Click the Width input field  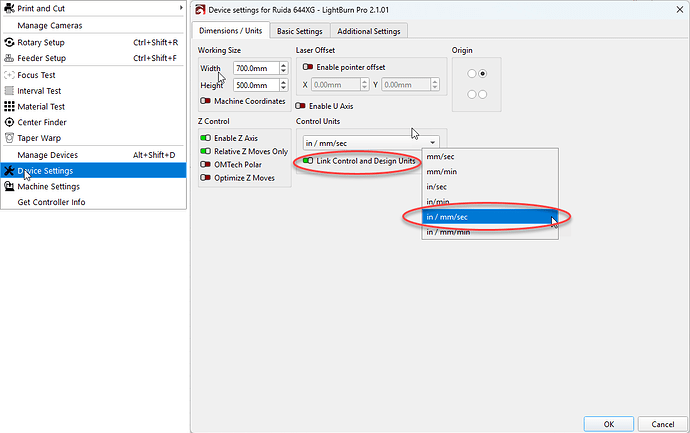click(256, 68)
